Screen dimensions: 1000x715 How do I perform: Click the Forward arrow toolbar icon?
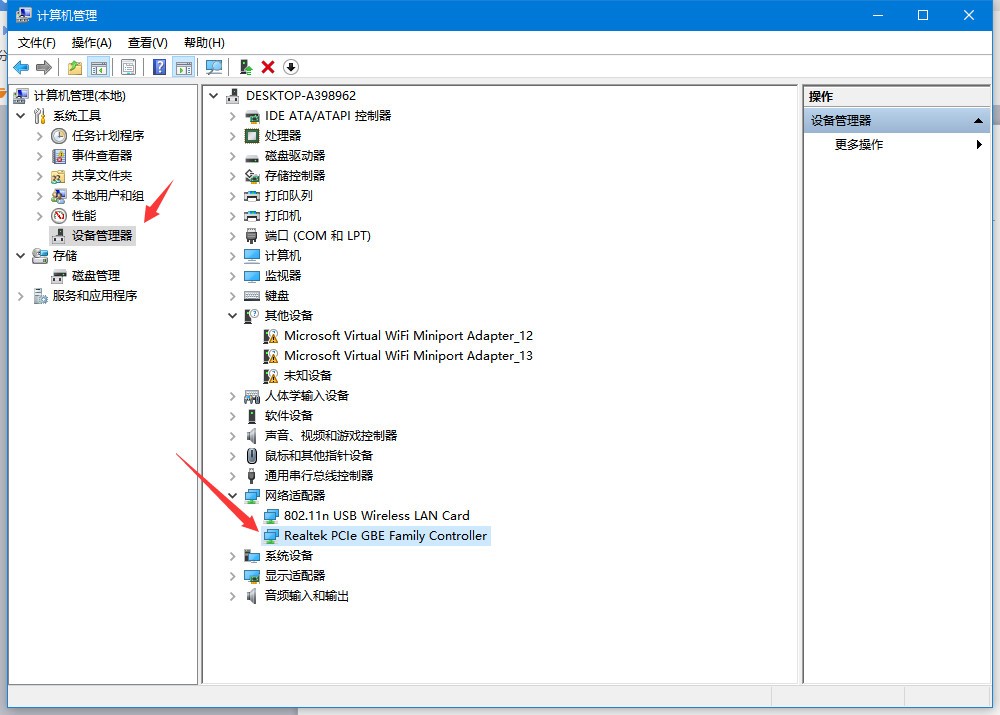click(x=43, y=67)
